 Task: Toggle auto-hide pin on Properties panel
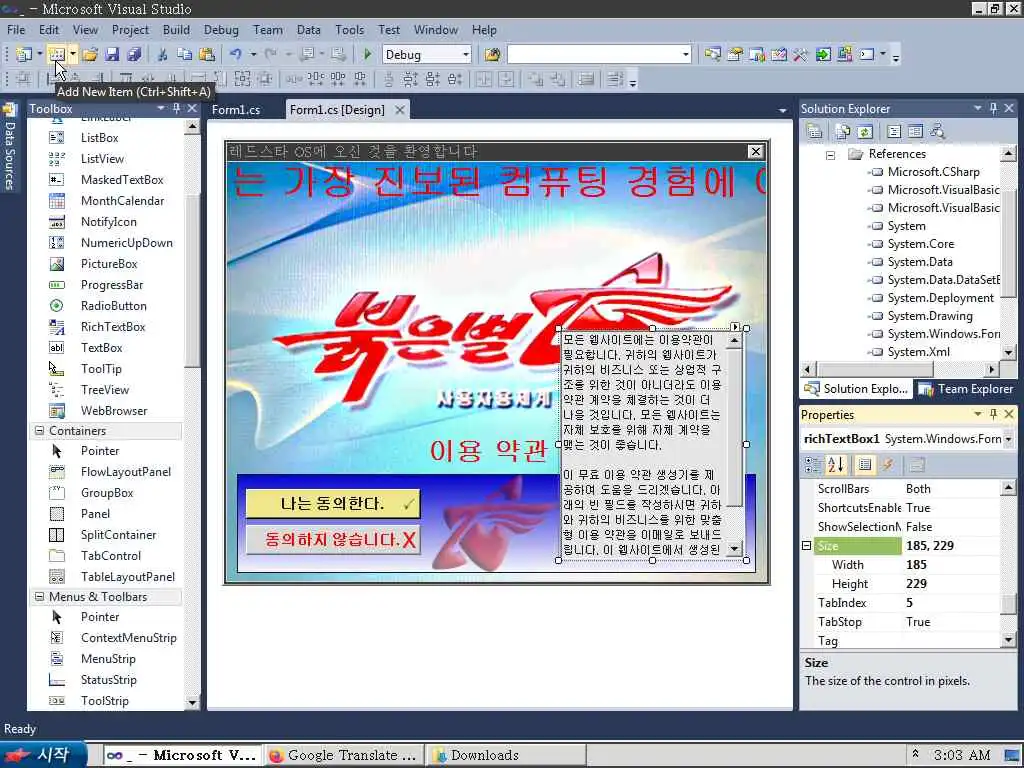tap(993, 414)
